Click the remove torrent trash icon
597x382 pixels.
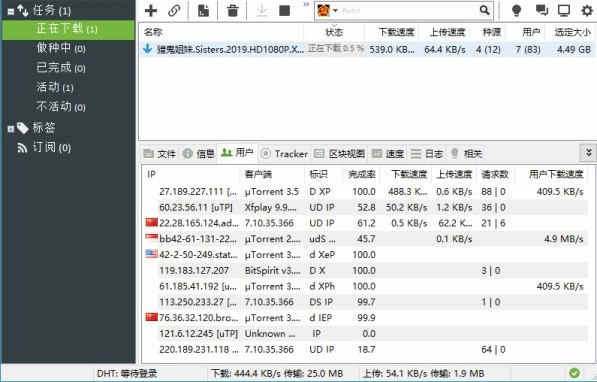click(233, 10)
